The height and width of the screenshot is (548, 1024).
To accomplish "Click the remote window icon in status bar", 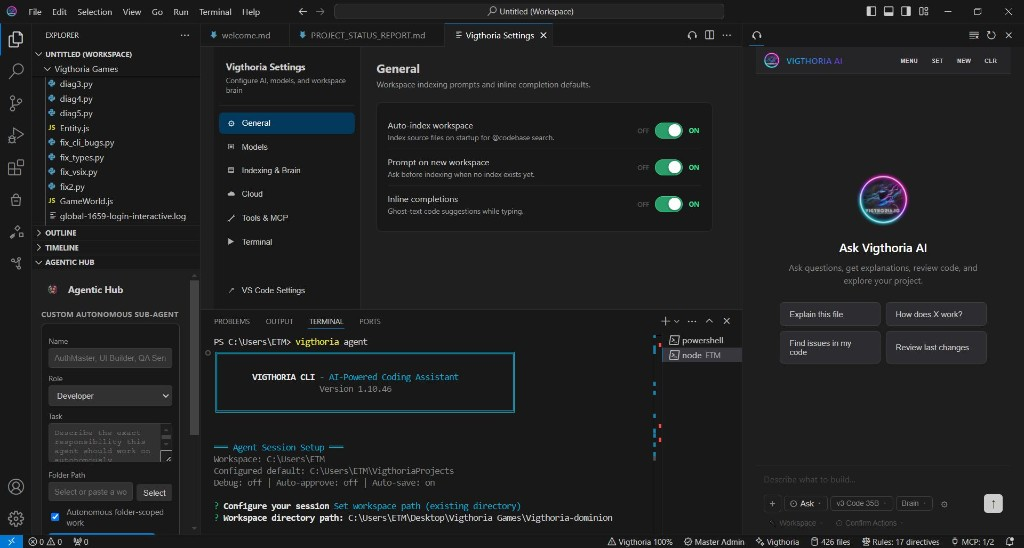I will click(11, 541).
